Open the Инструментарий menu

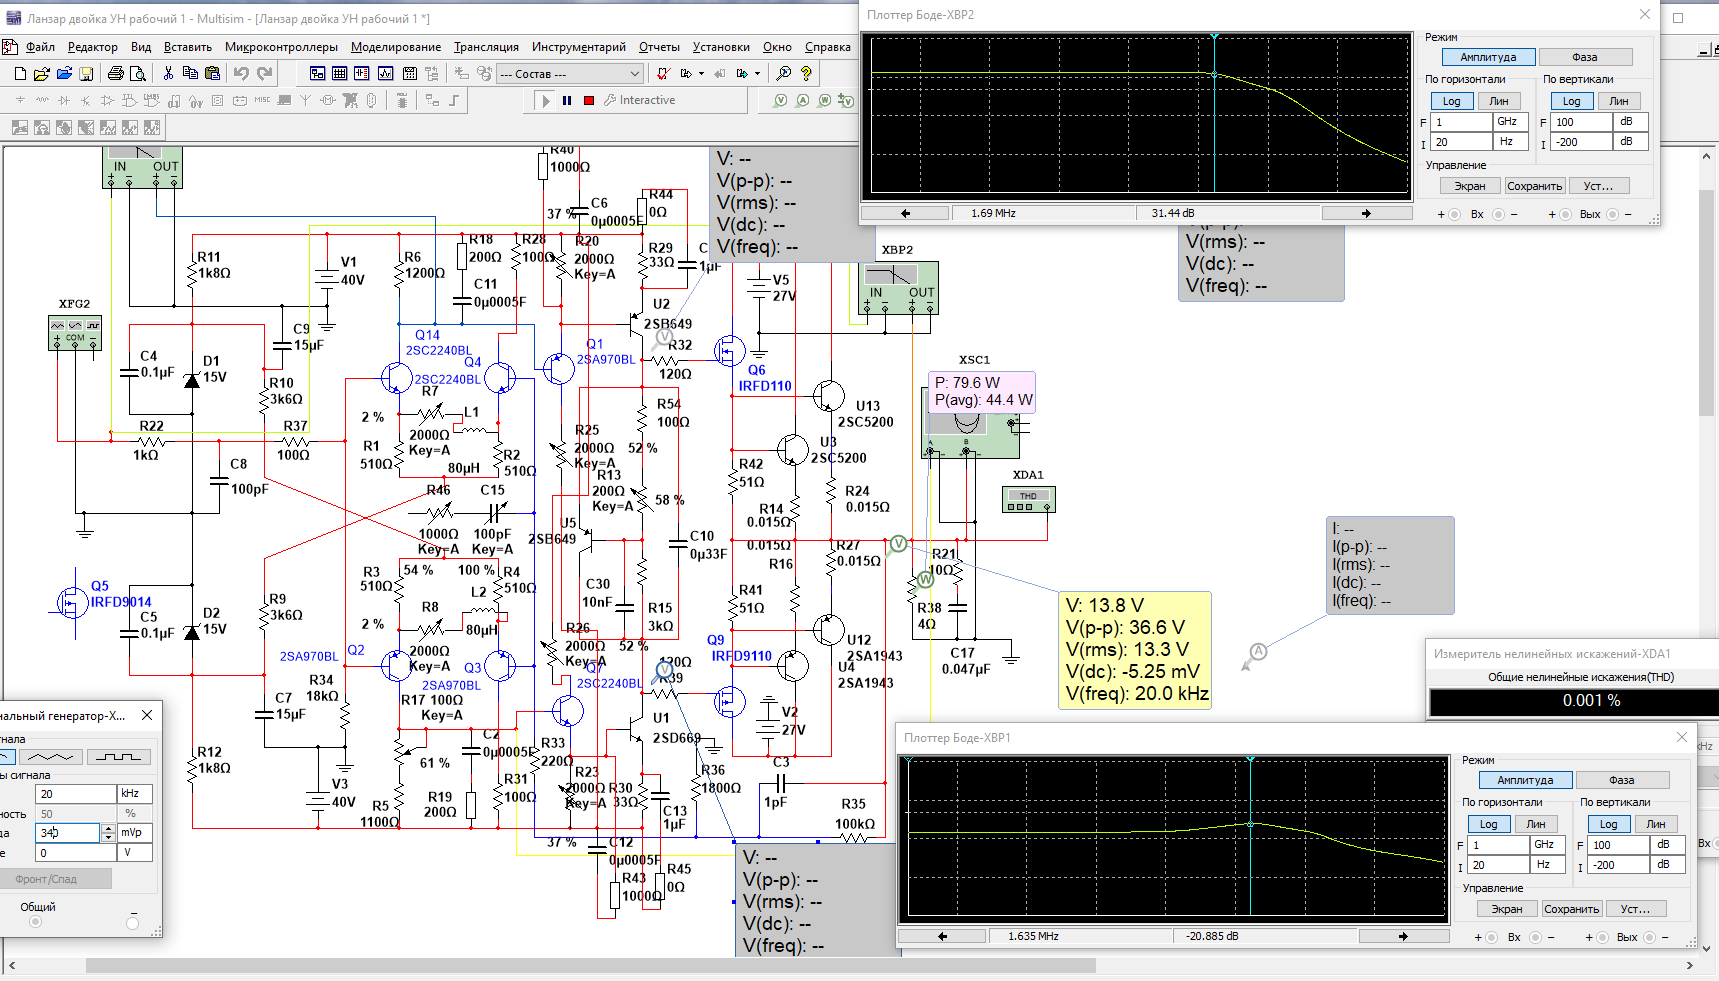(578, 47)
